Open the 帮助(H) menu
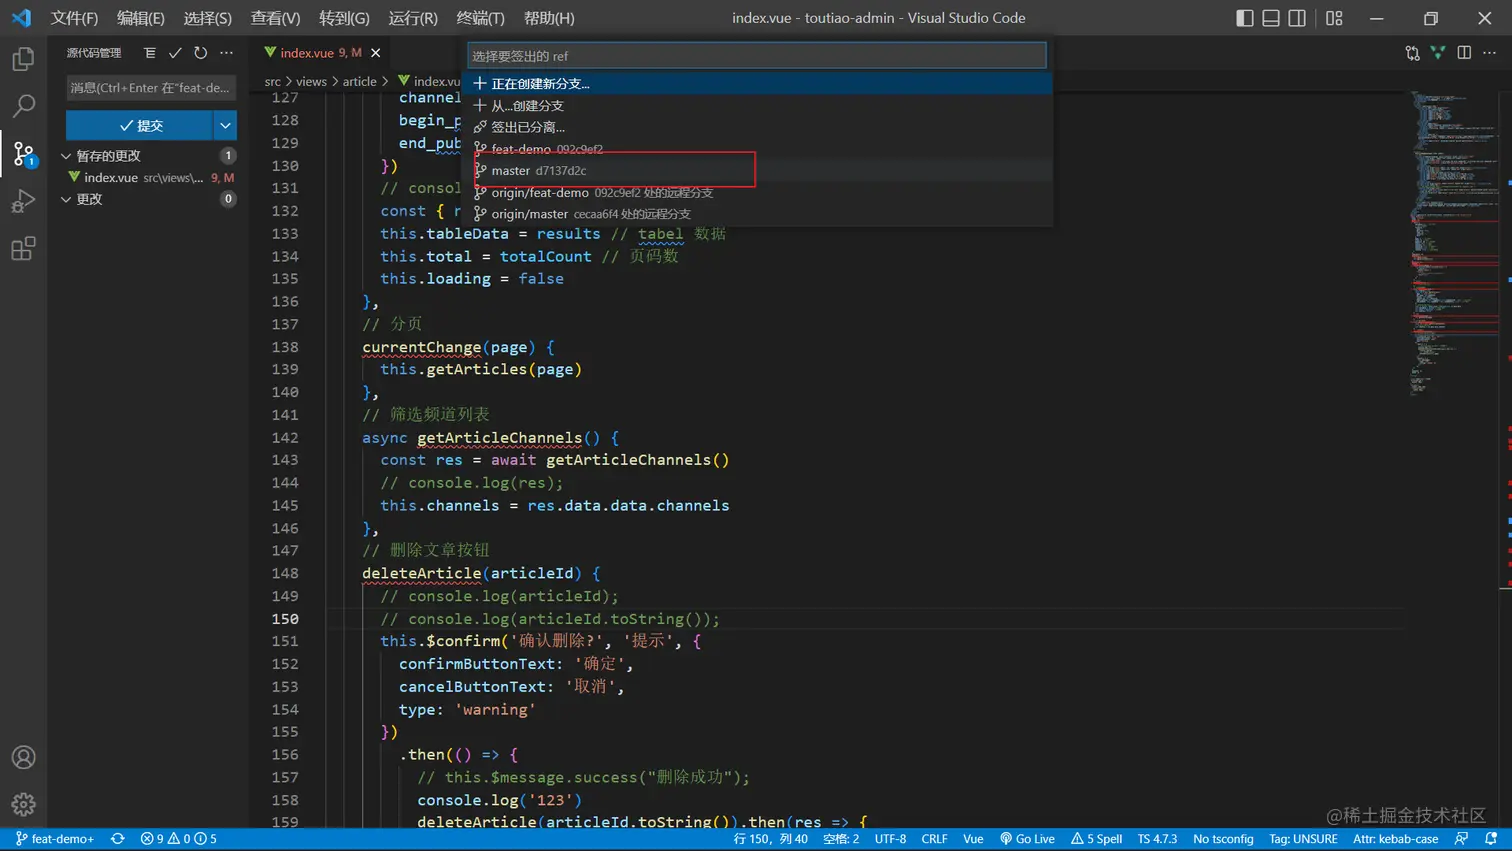1512x851 pixels. [549, 18]
